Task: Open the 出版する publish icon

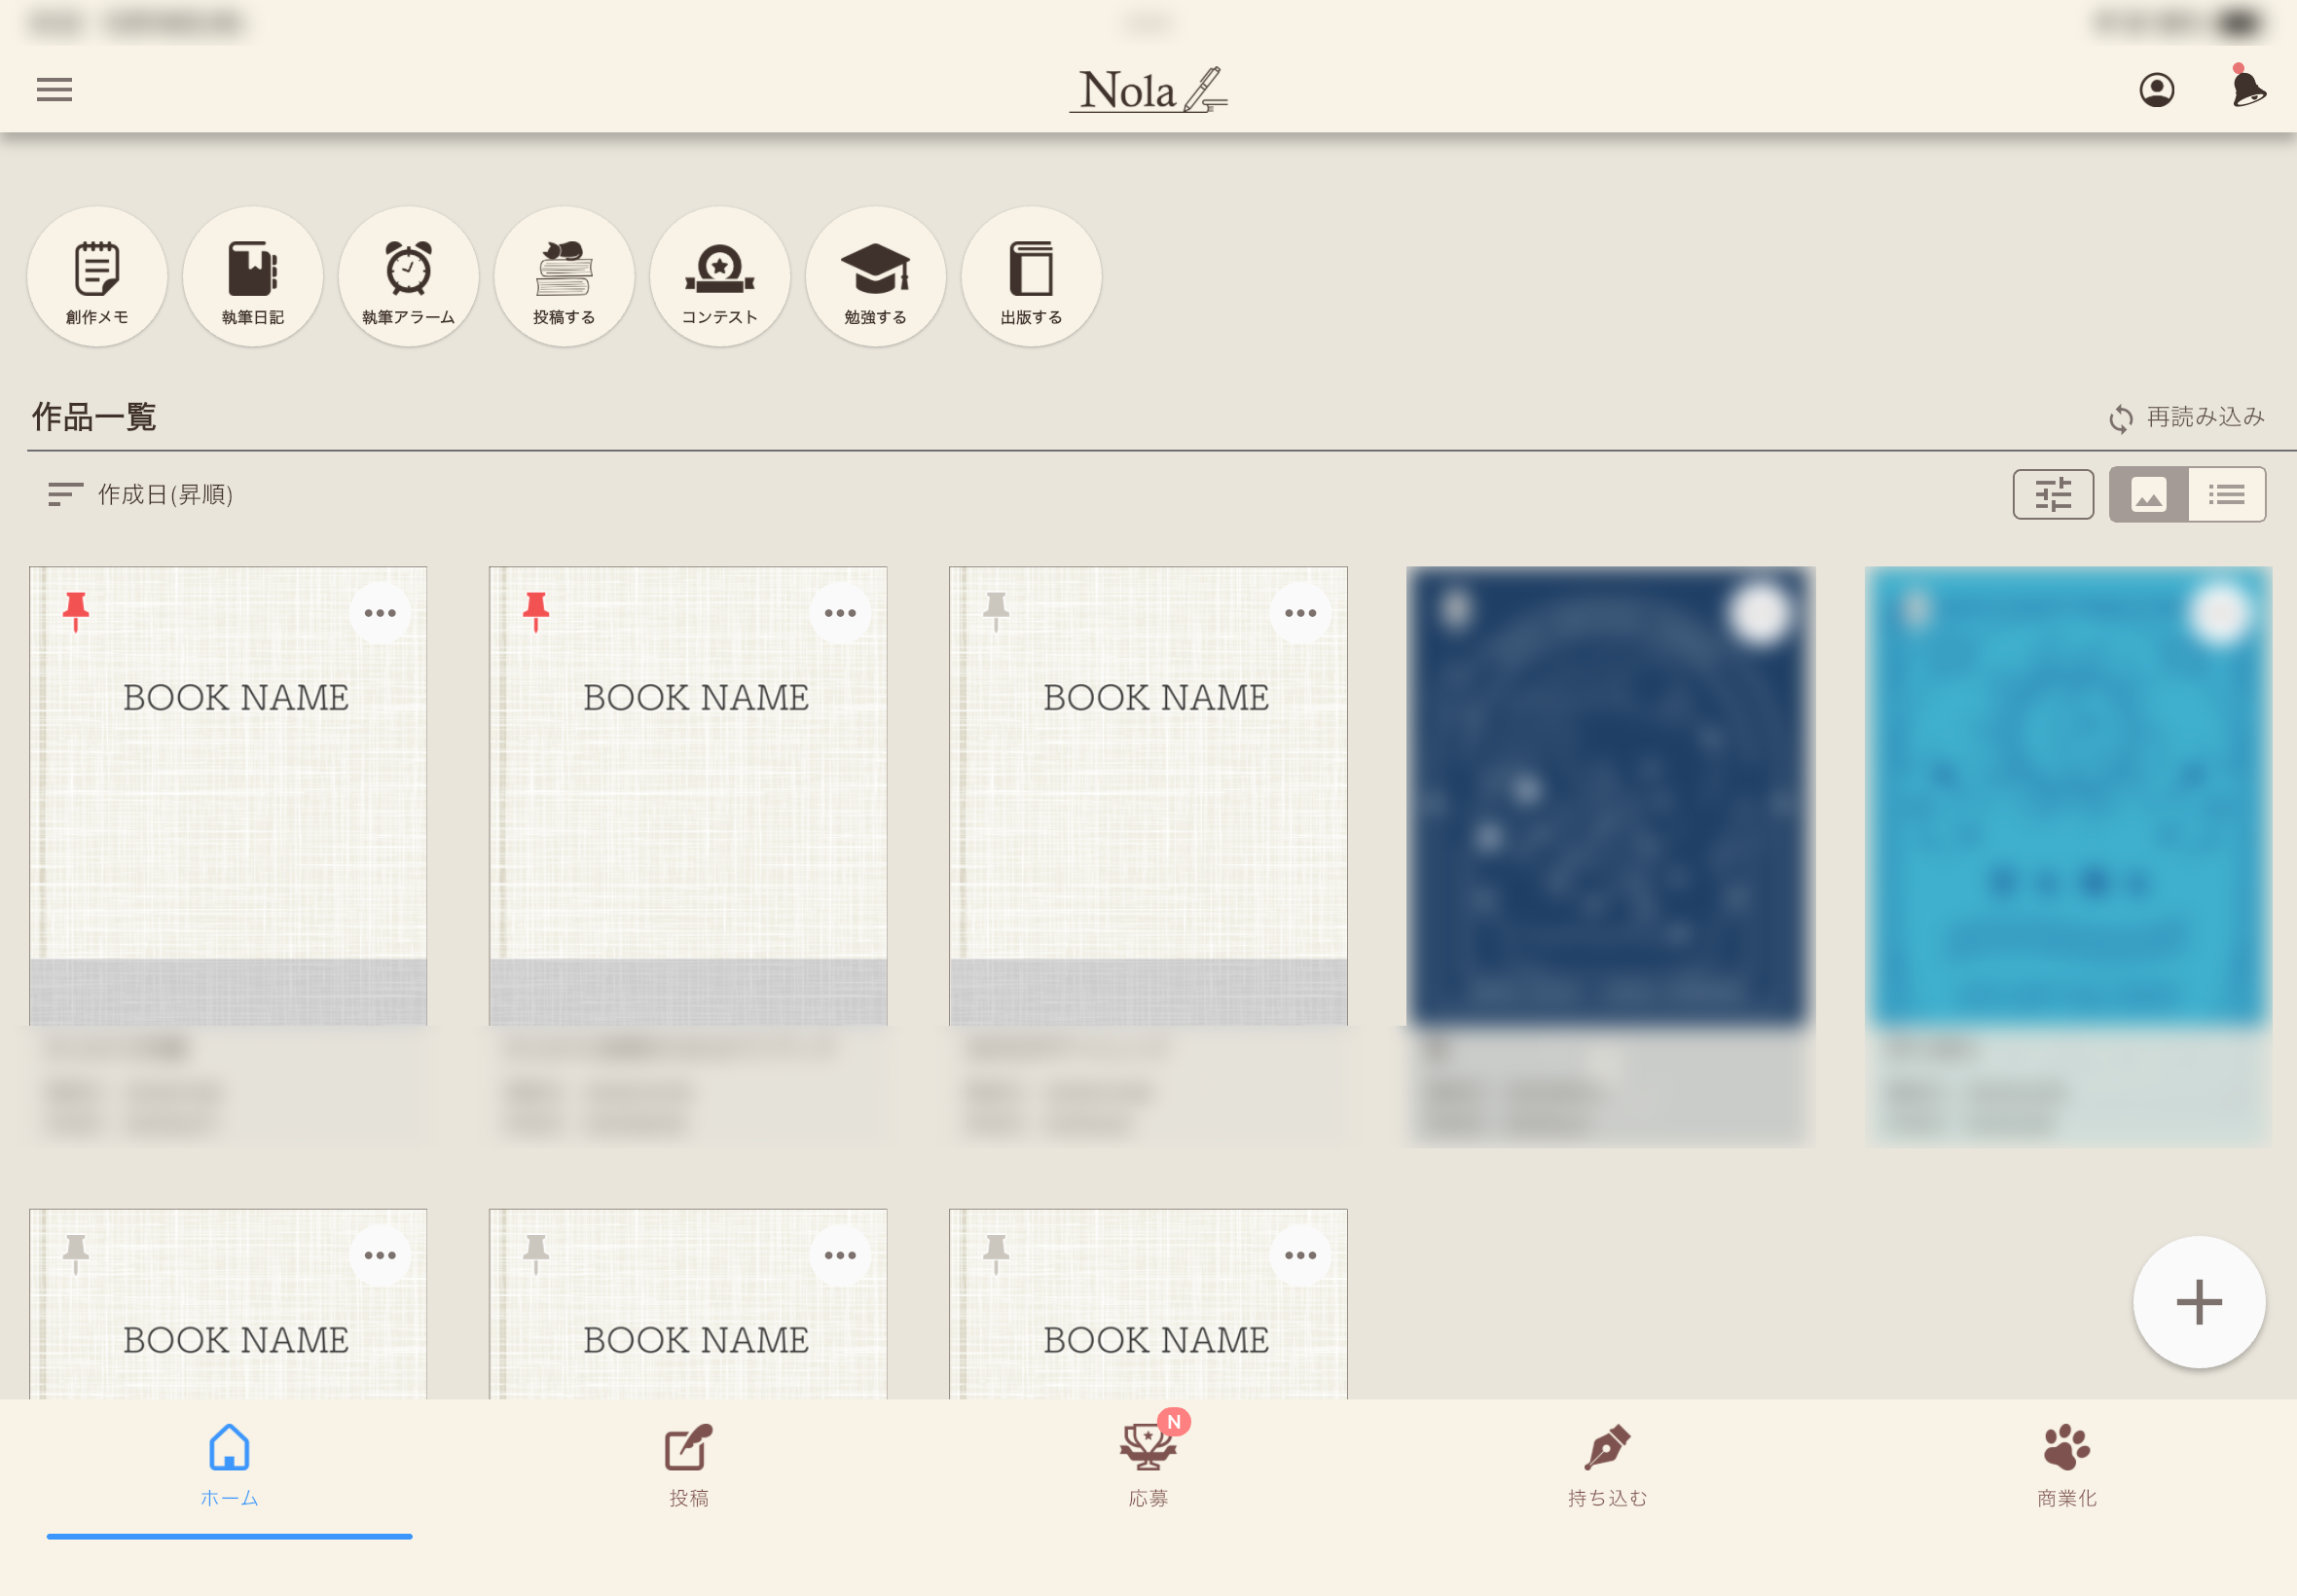Action: tap(1031, 277)
